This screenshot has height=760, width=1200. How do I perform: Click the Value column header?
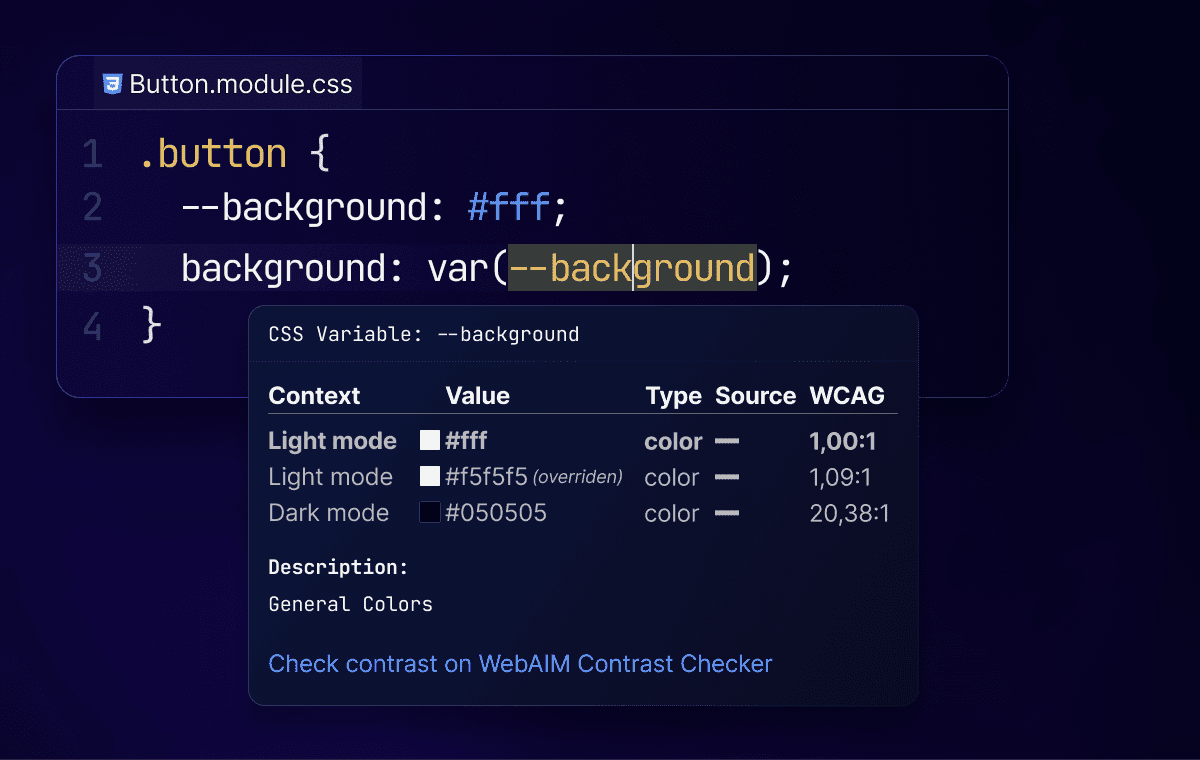click(477, 396)
